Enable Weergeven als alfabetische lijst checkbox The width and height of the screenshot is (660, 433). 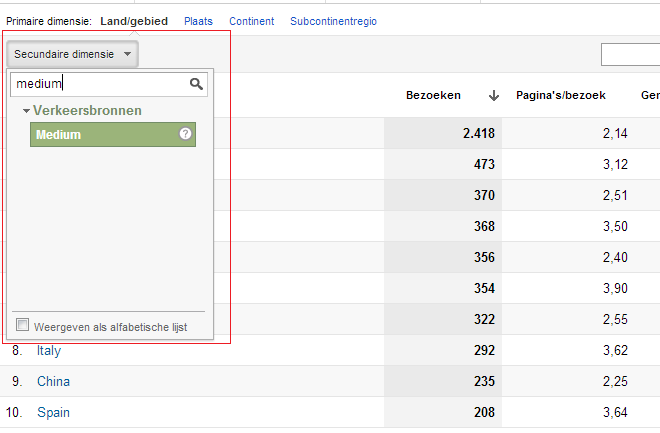click(23, 325)
